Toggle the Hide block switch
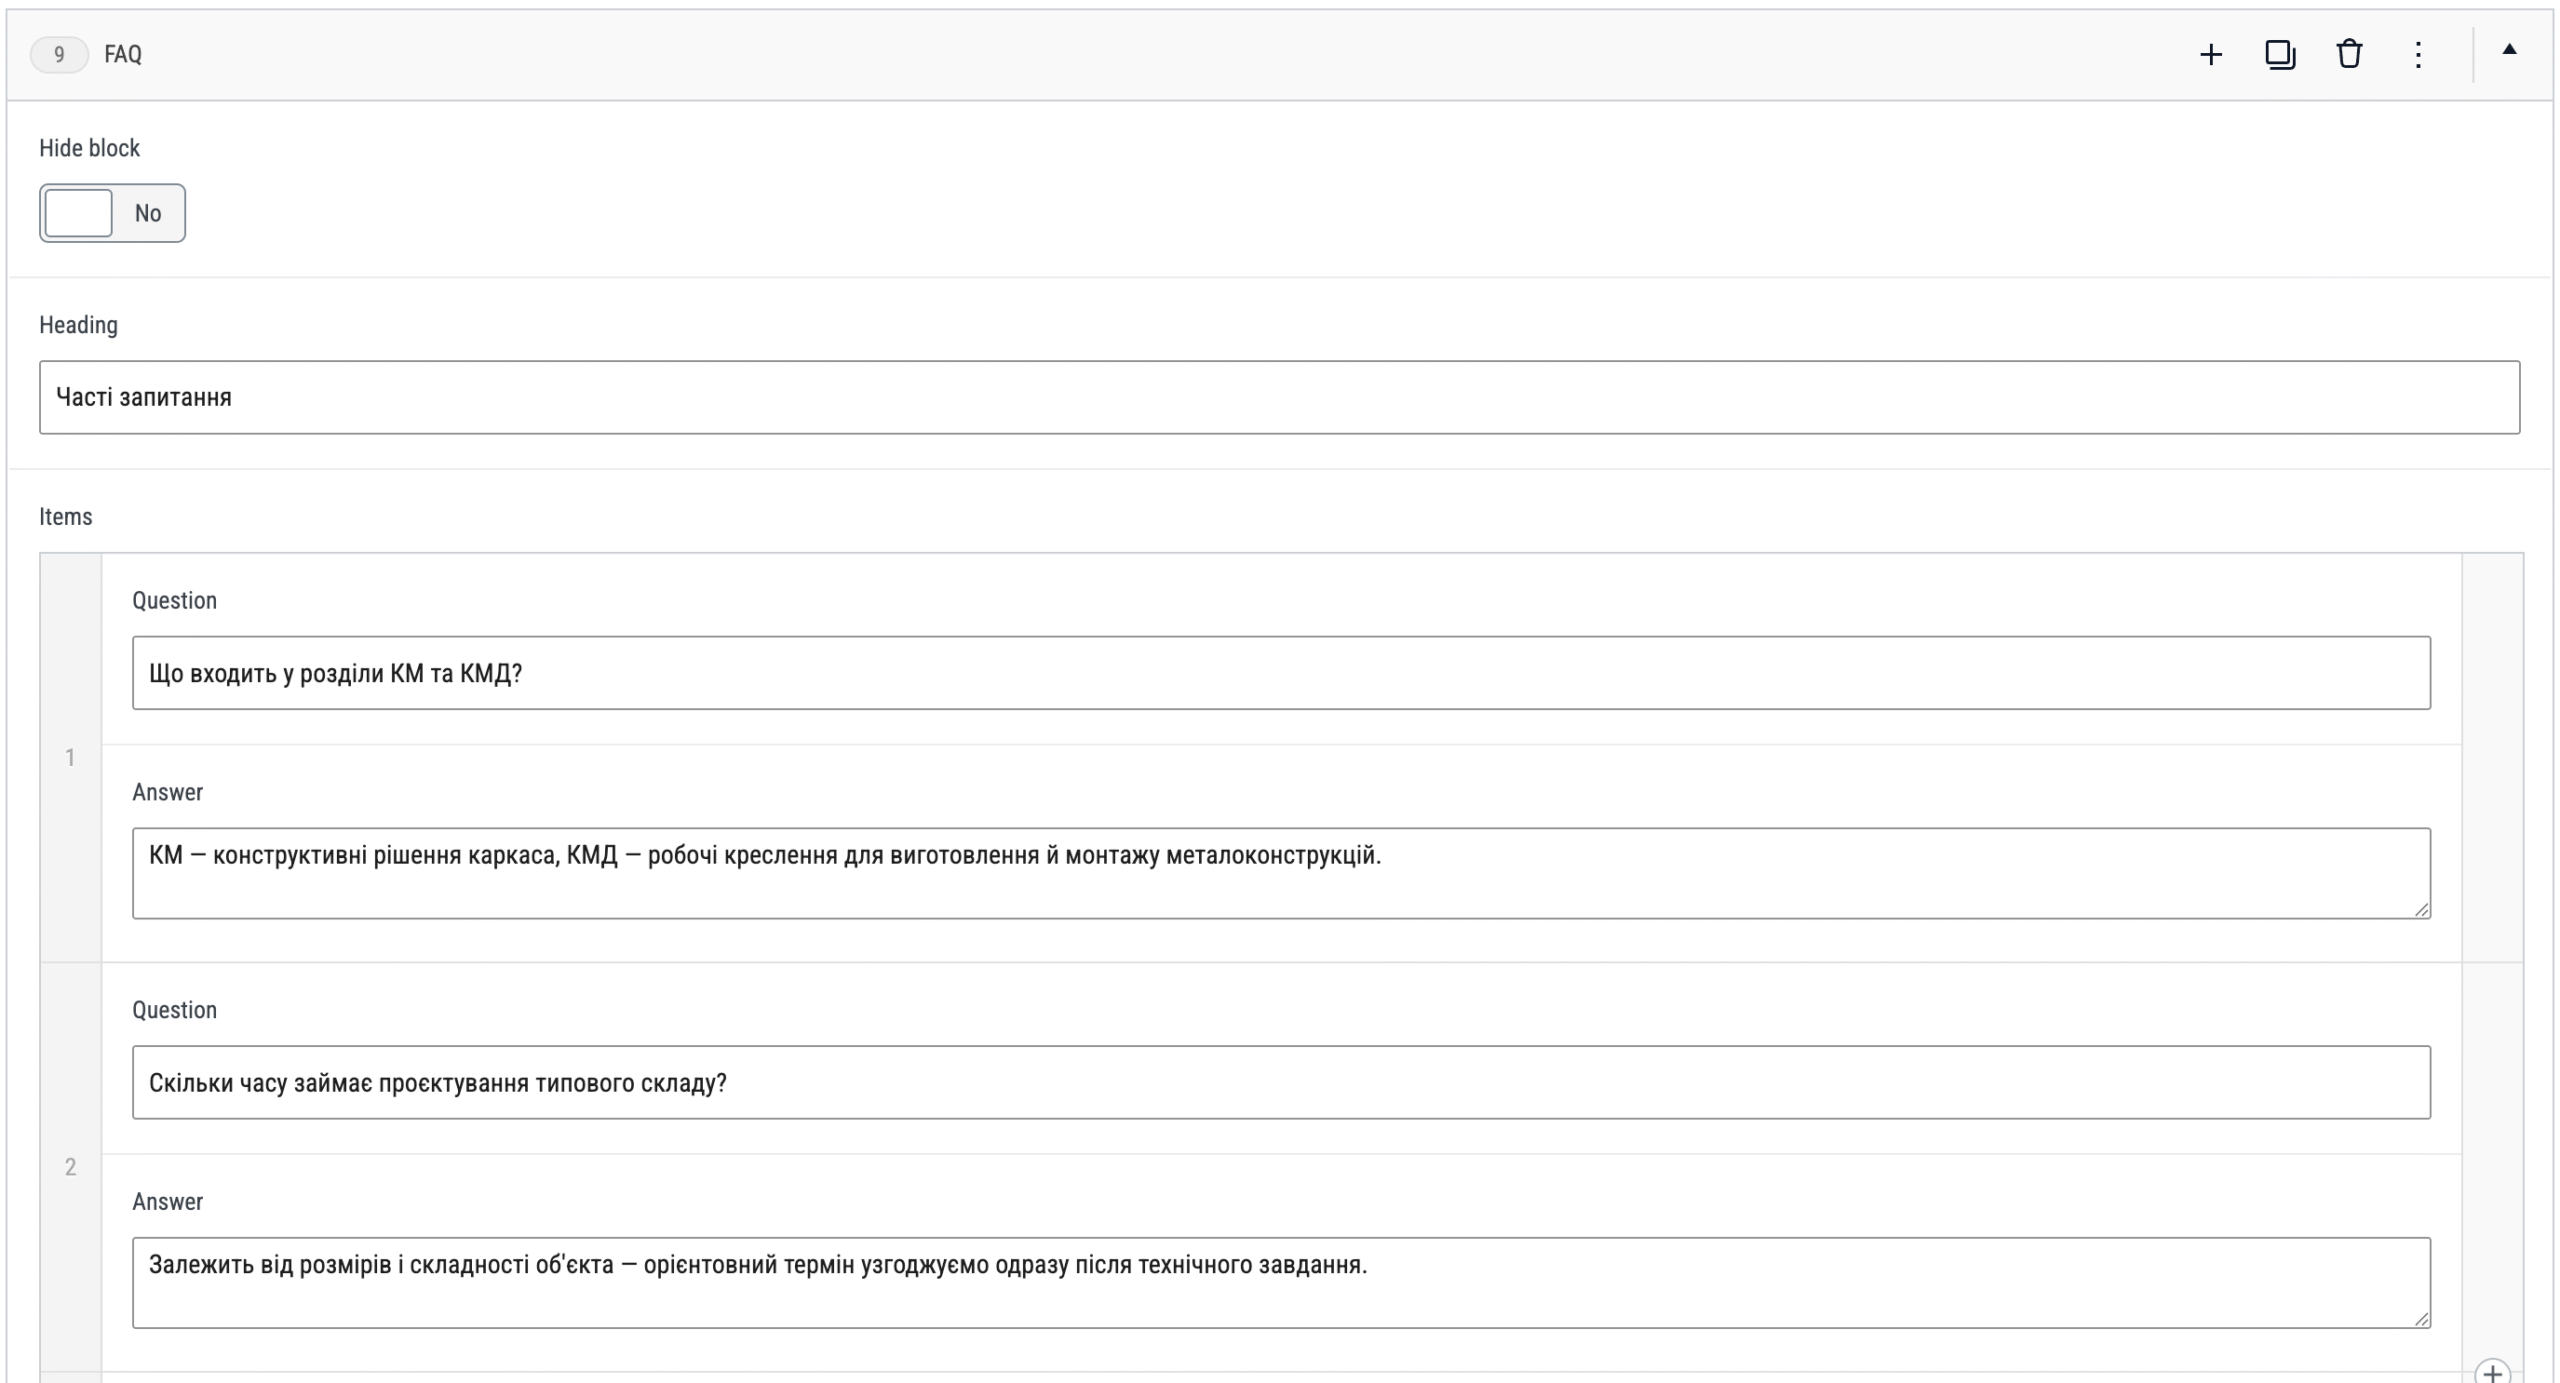The width and height of the screenshot is (2560, 1383). click(112, 213)
